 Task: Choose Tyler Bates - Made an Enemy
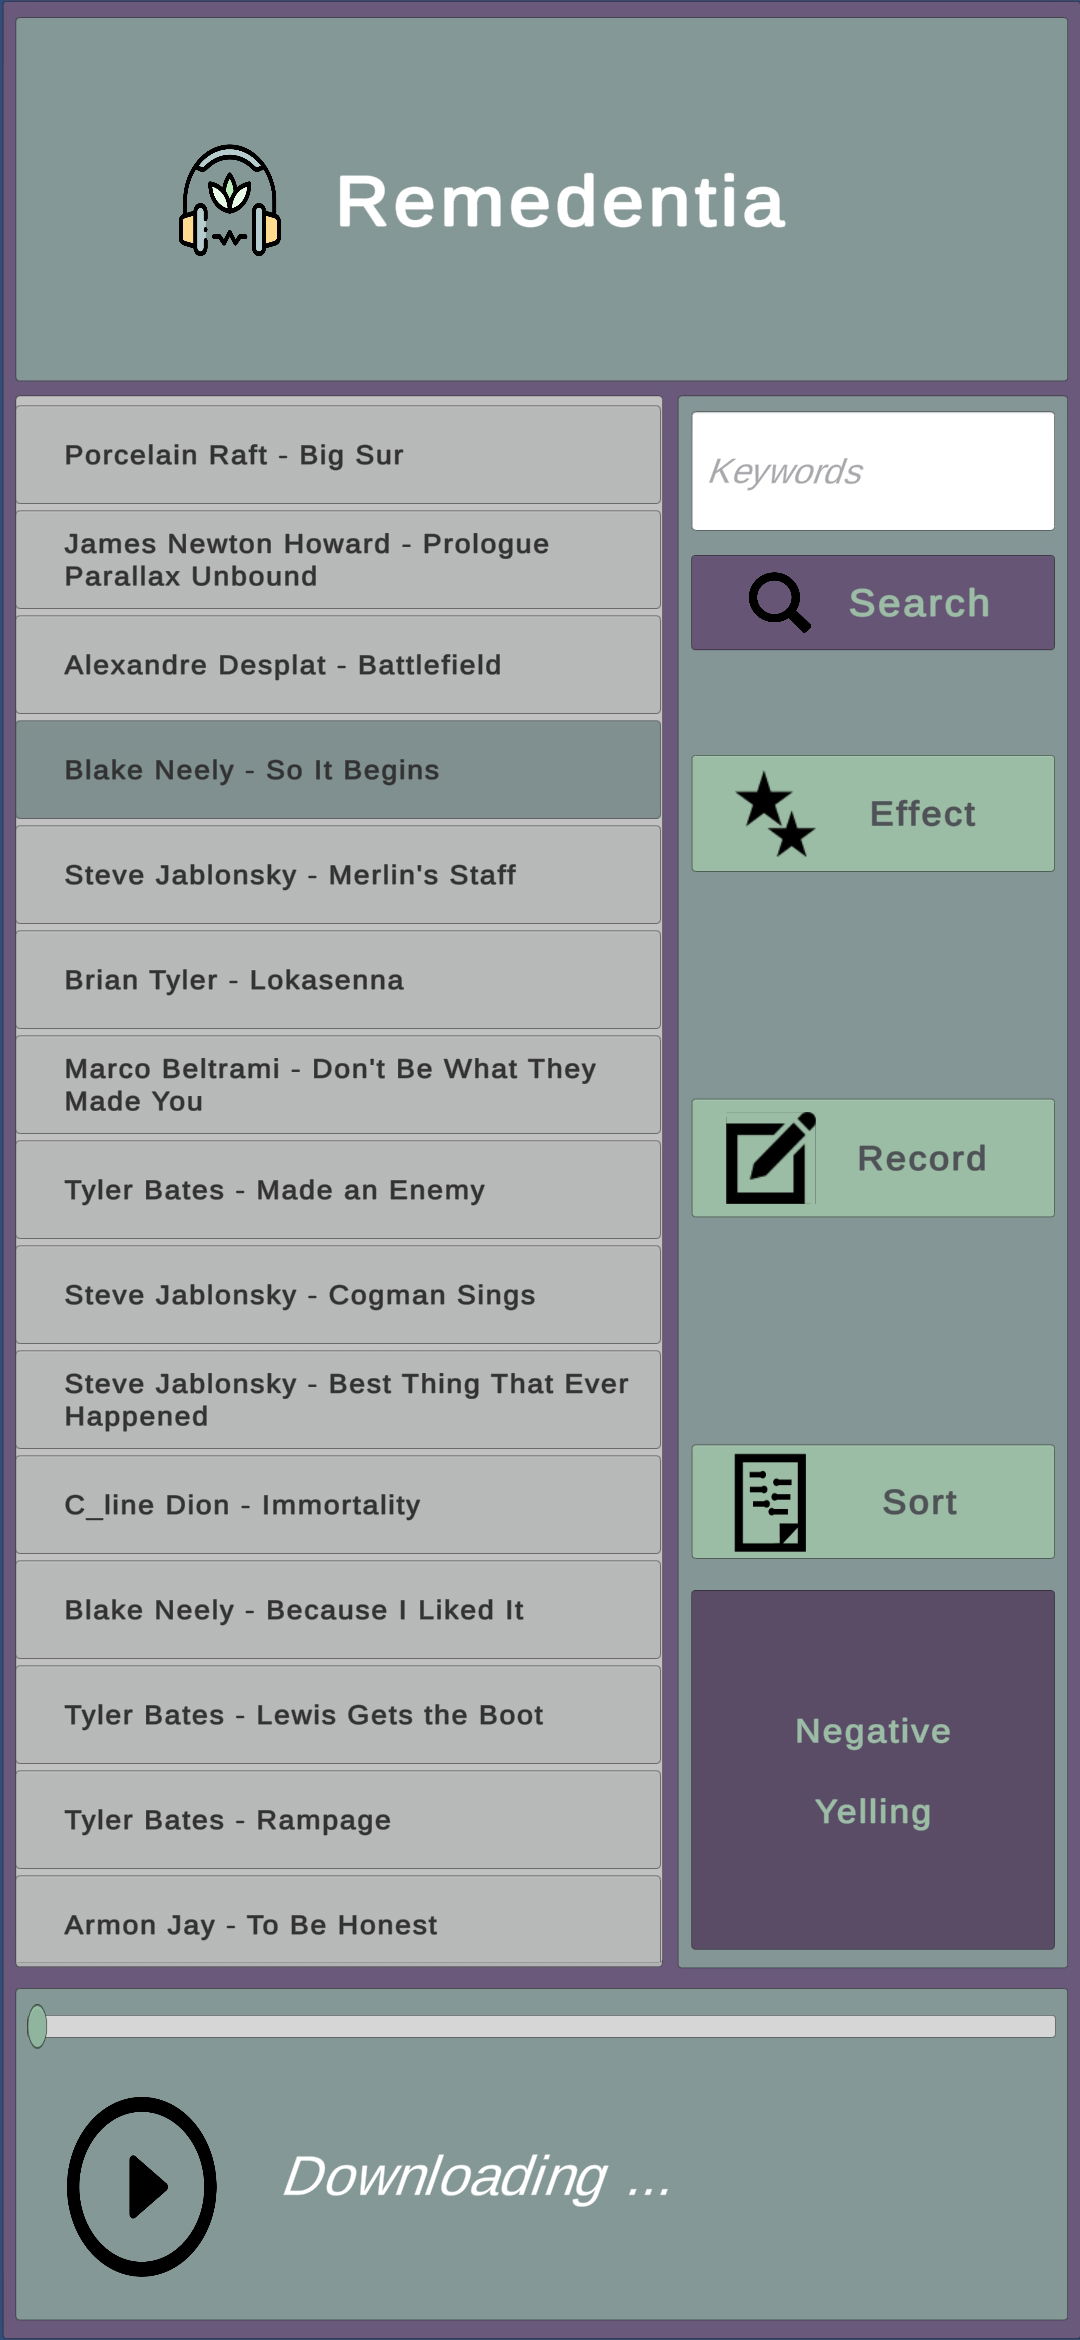pyautogui.click(x=338, y=1190)
